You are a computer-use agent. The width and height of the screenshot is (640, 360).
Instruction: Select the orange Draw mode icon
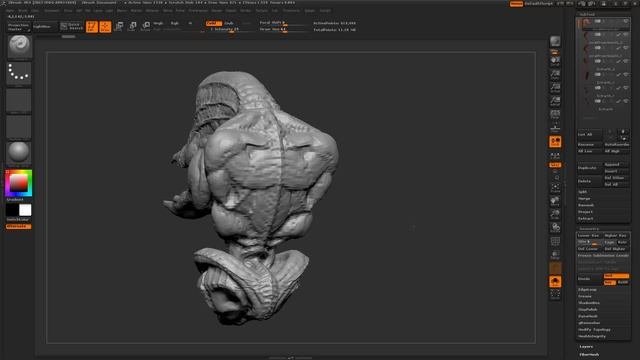105,27
